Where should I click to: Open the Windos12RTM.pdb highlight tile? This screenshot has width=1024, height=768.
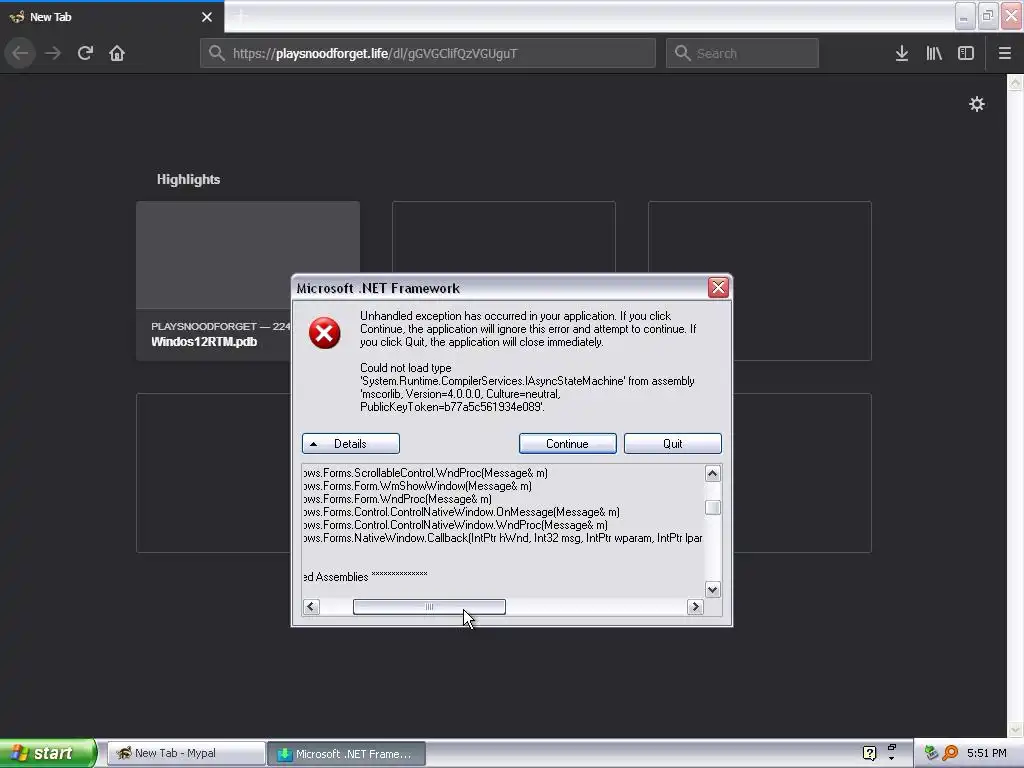(214, 281)
